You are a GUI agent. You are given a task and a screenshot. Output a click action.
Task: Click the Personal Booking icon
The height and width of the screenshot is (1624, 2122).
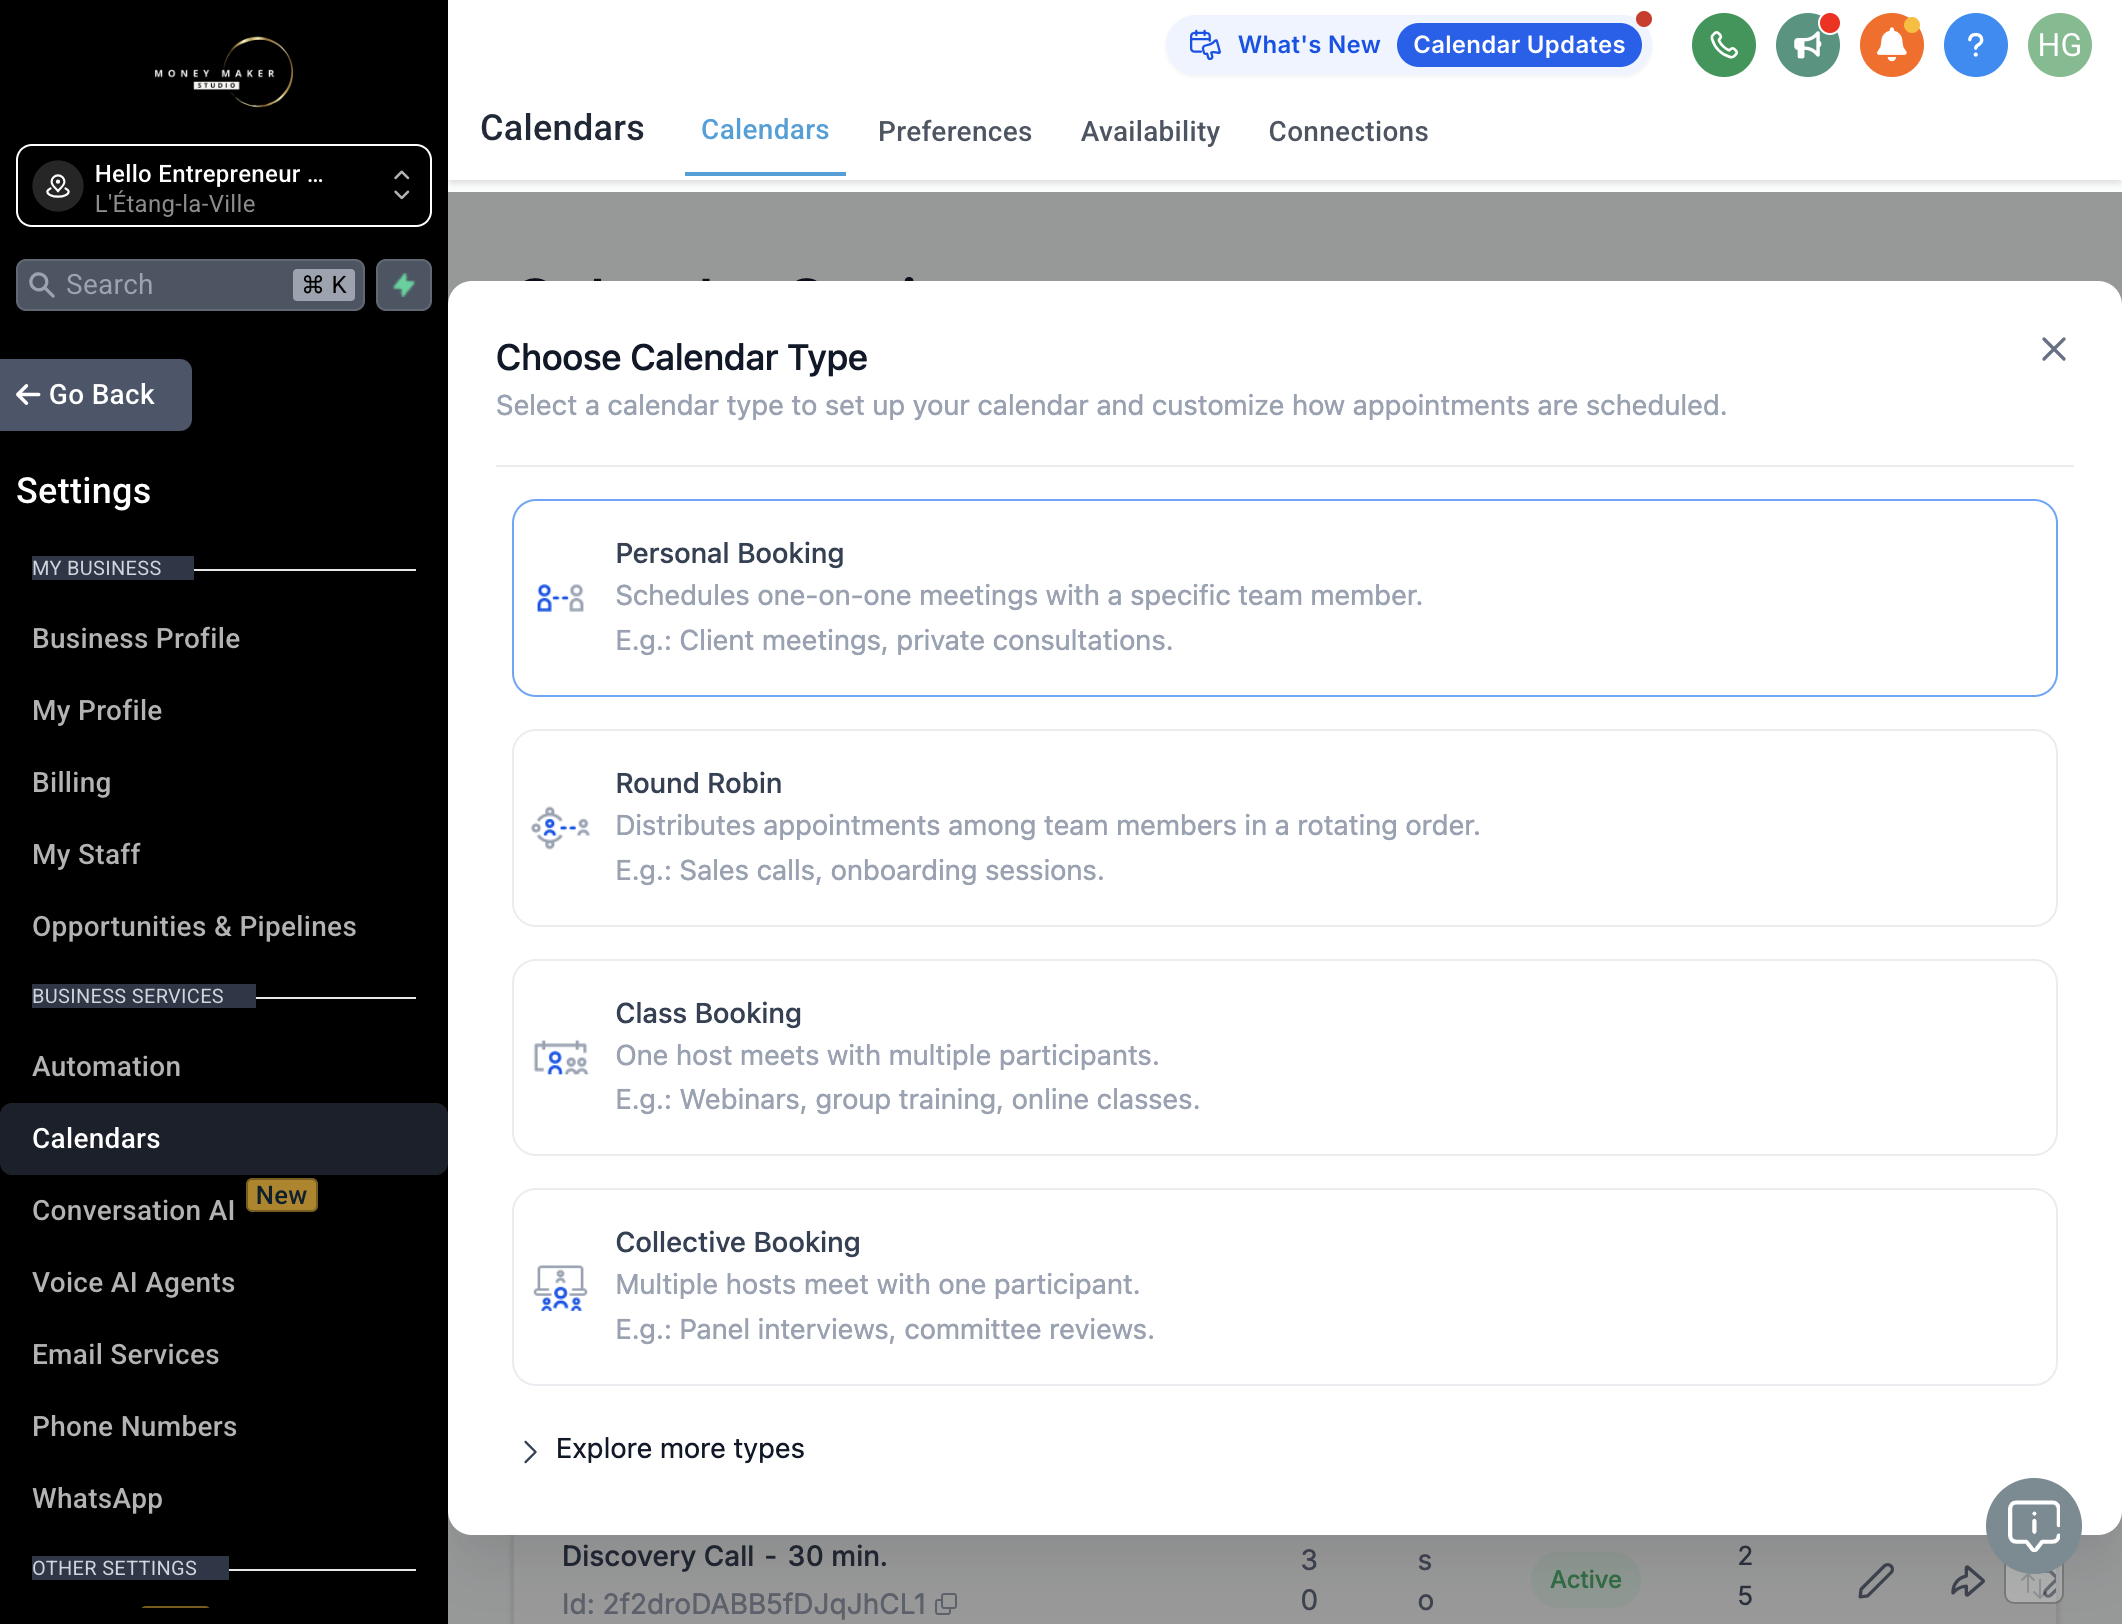point(560,598)
